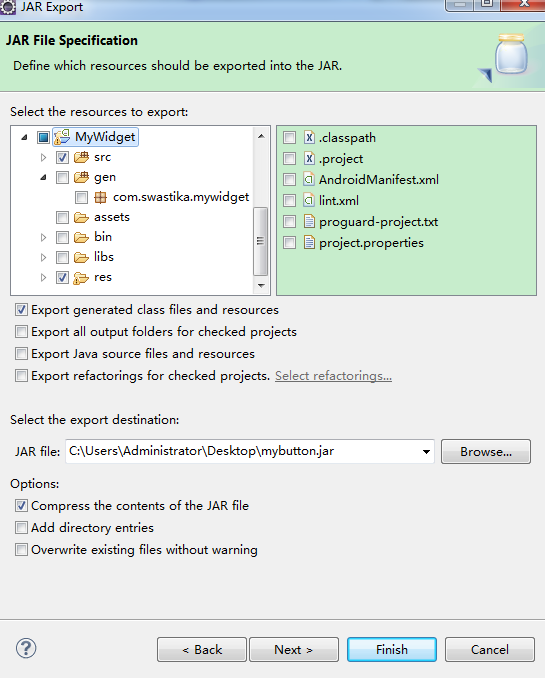Screen dimensions: 545x678
Task: Uncheck the src folder checkbox
Action: 62,157
